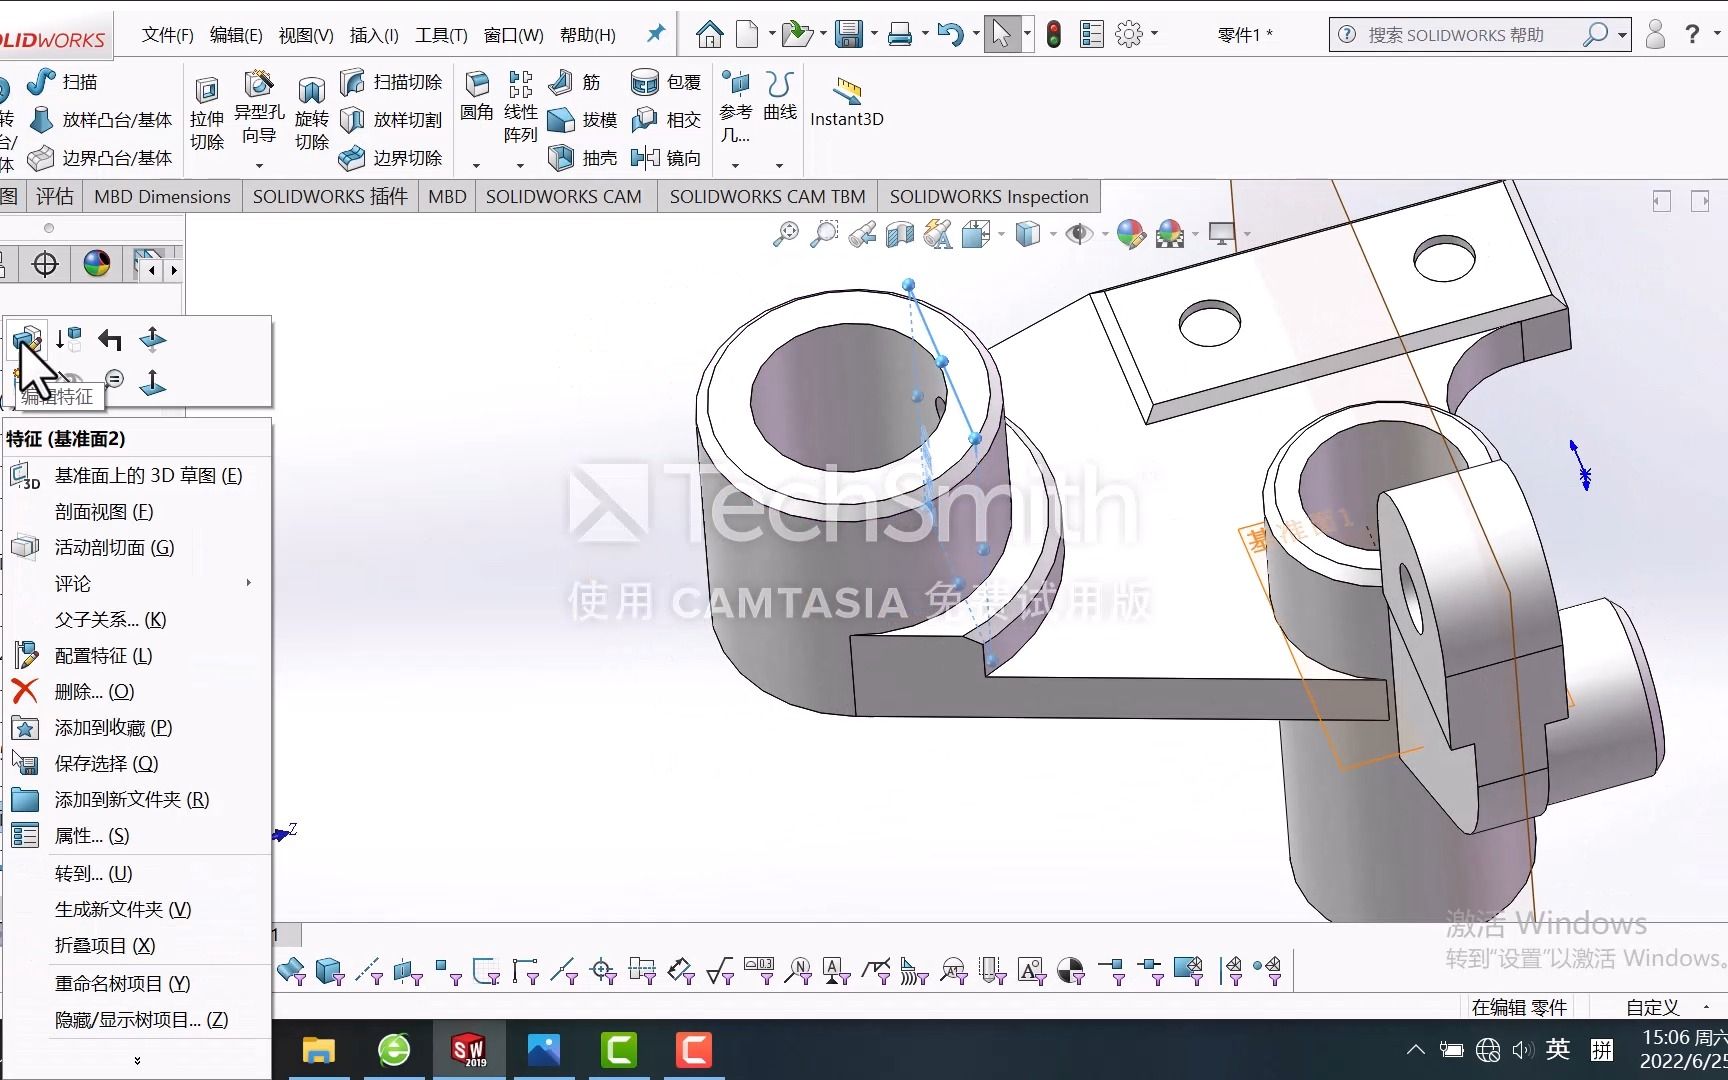Expand the Undo dropdown arrow
Screen dimensions: 1728x1080
(975, 35)
